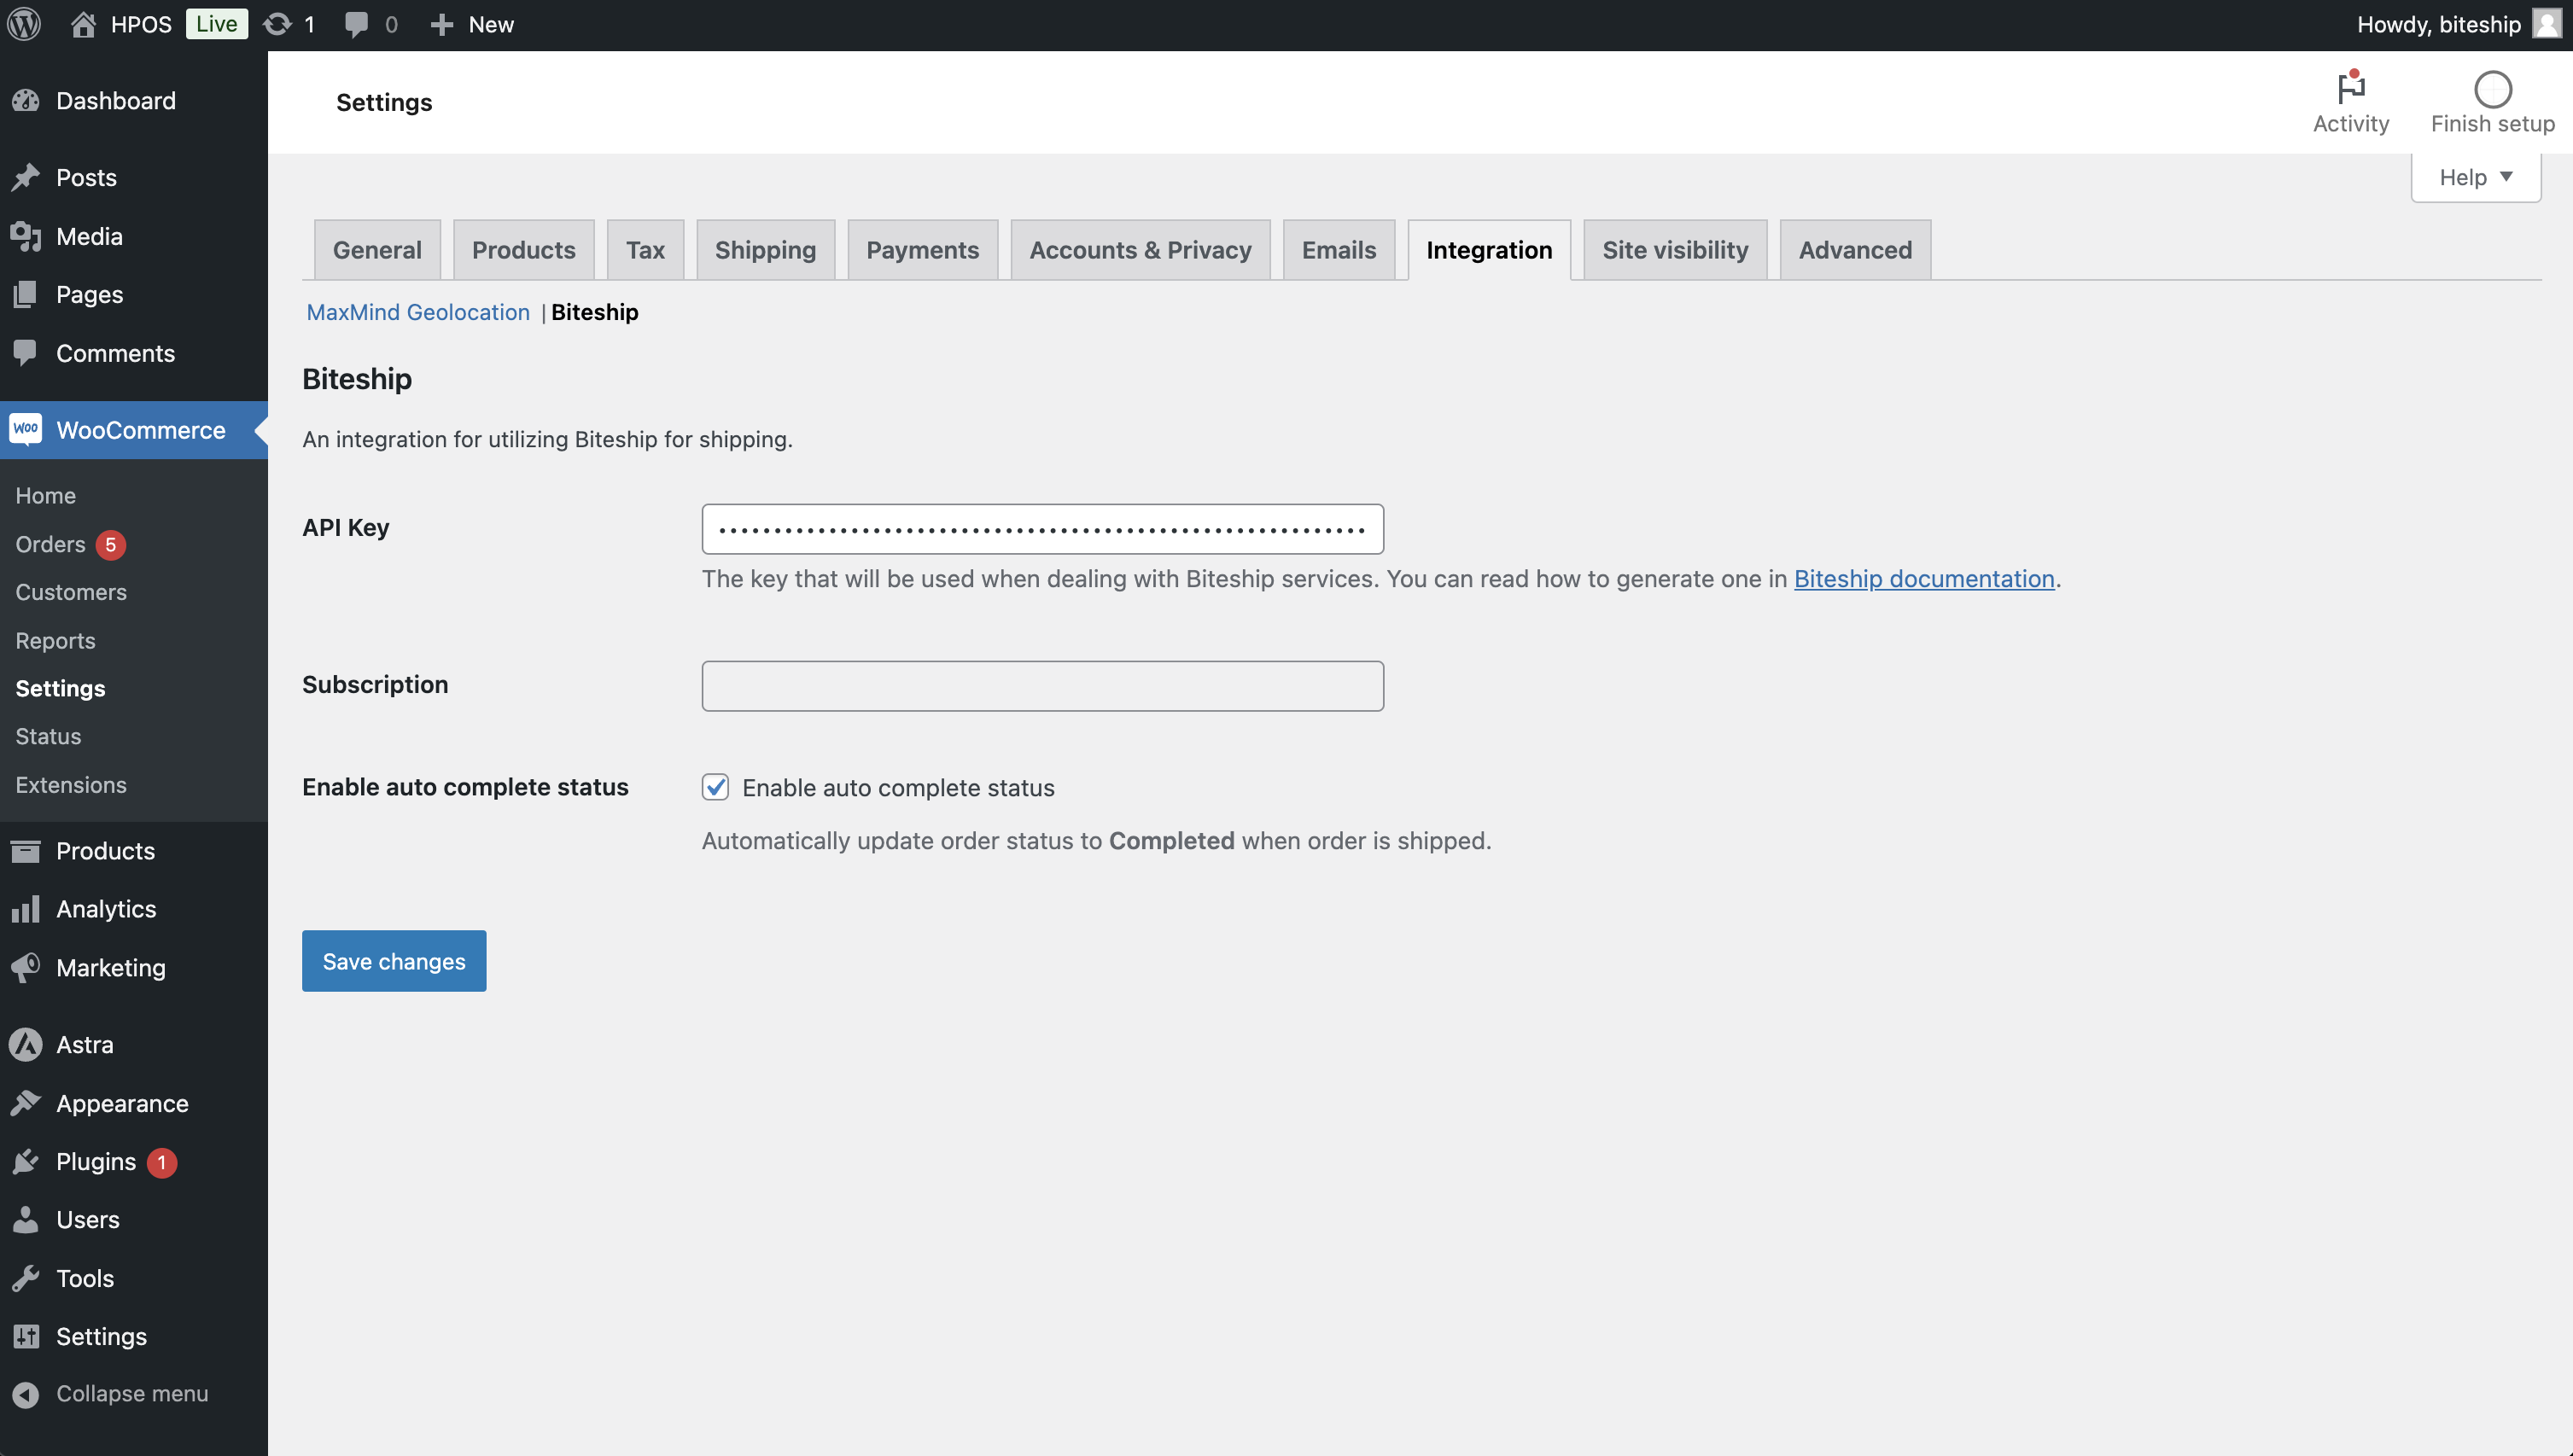The image size is (2573, 1456).
Task: Click the comments bubble in admin bar
Action: tap(356, 24)
